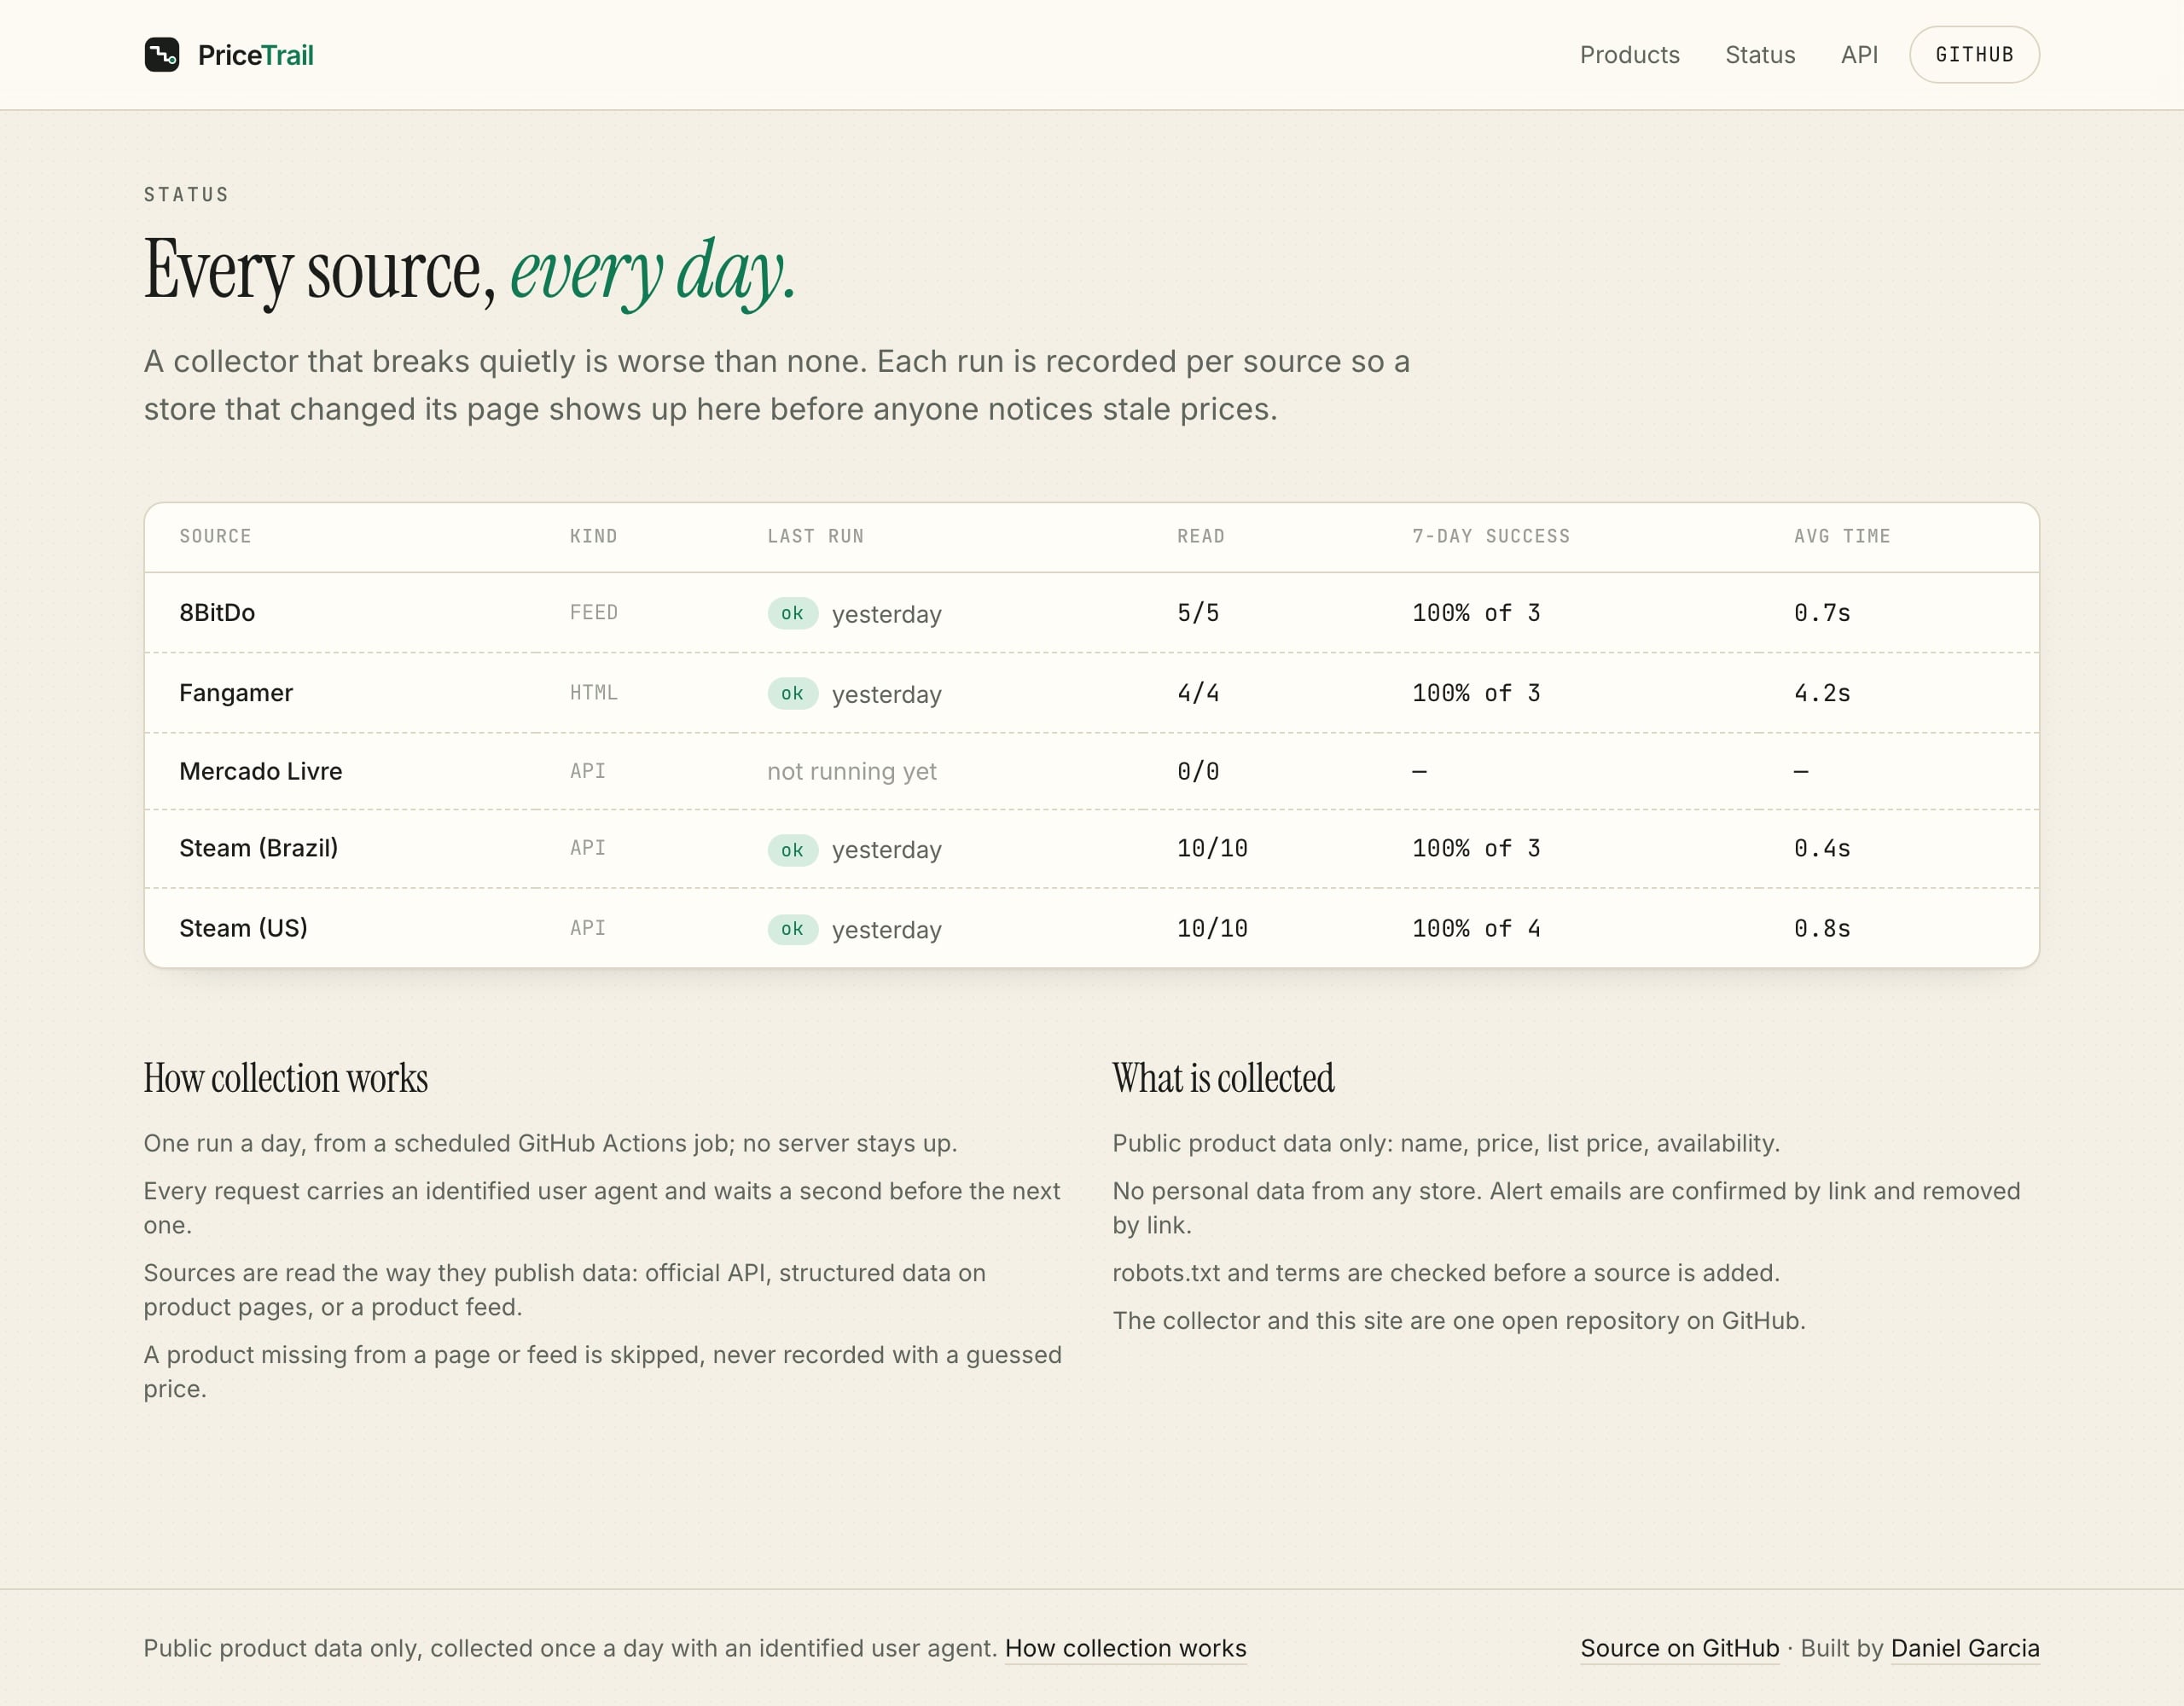Click the '100% of 4' success value

pos(1476,928)
